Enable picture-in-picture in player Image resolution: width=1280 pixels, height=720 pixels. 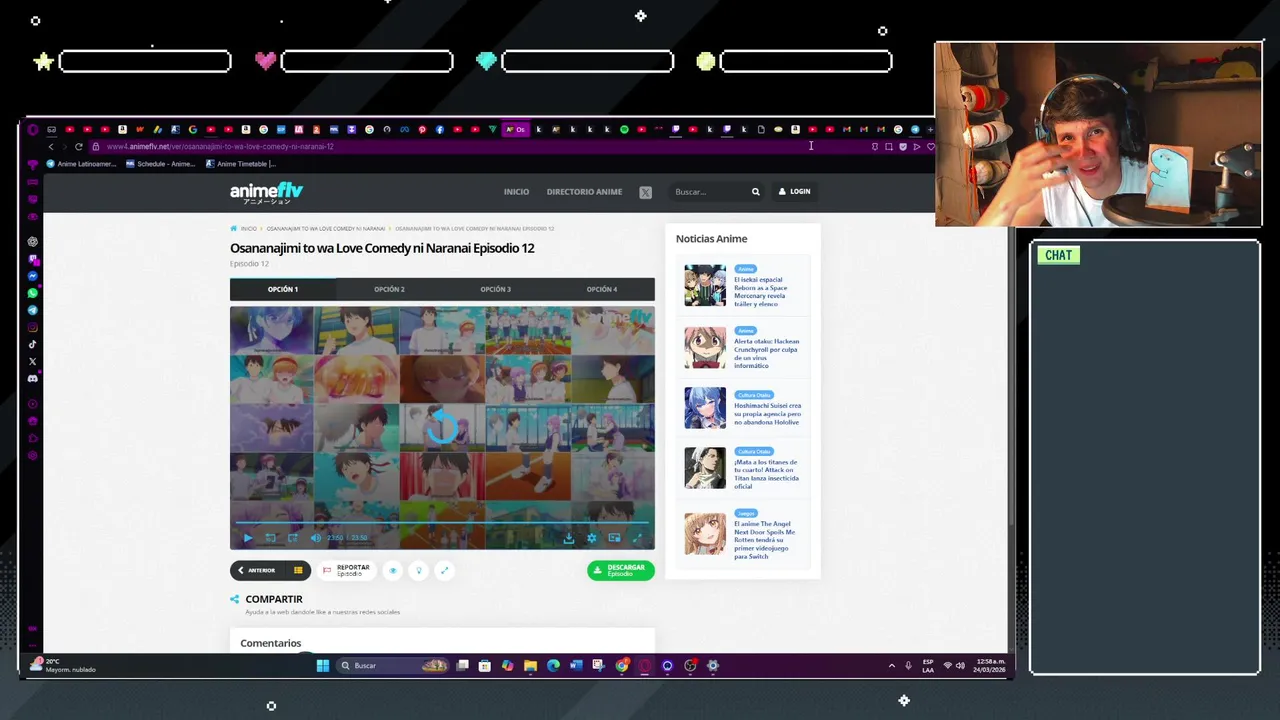point(614,538)
